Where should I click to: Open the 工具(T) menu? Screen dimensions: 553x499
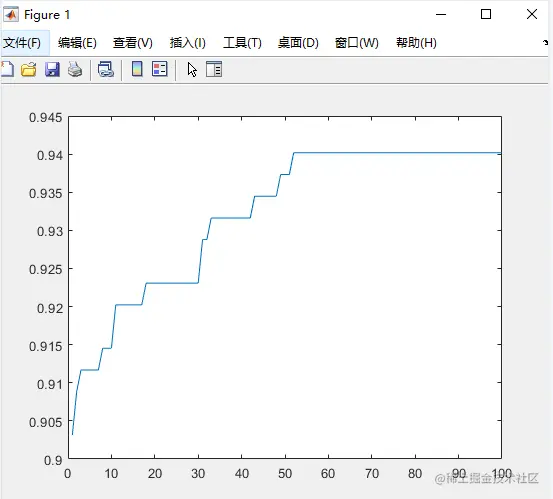242,43
